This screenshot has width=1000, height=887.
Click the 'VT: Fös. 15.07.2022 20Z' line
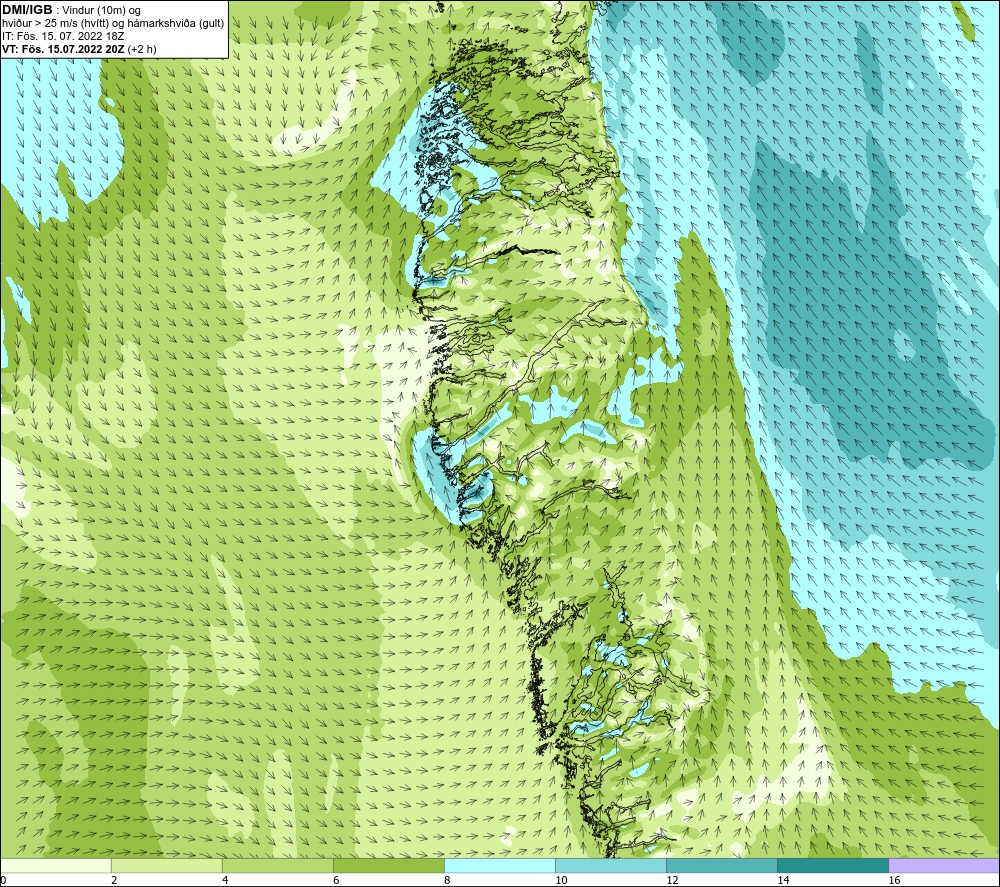point(79,49)
